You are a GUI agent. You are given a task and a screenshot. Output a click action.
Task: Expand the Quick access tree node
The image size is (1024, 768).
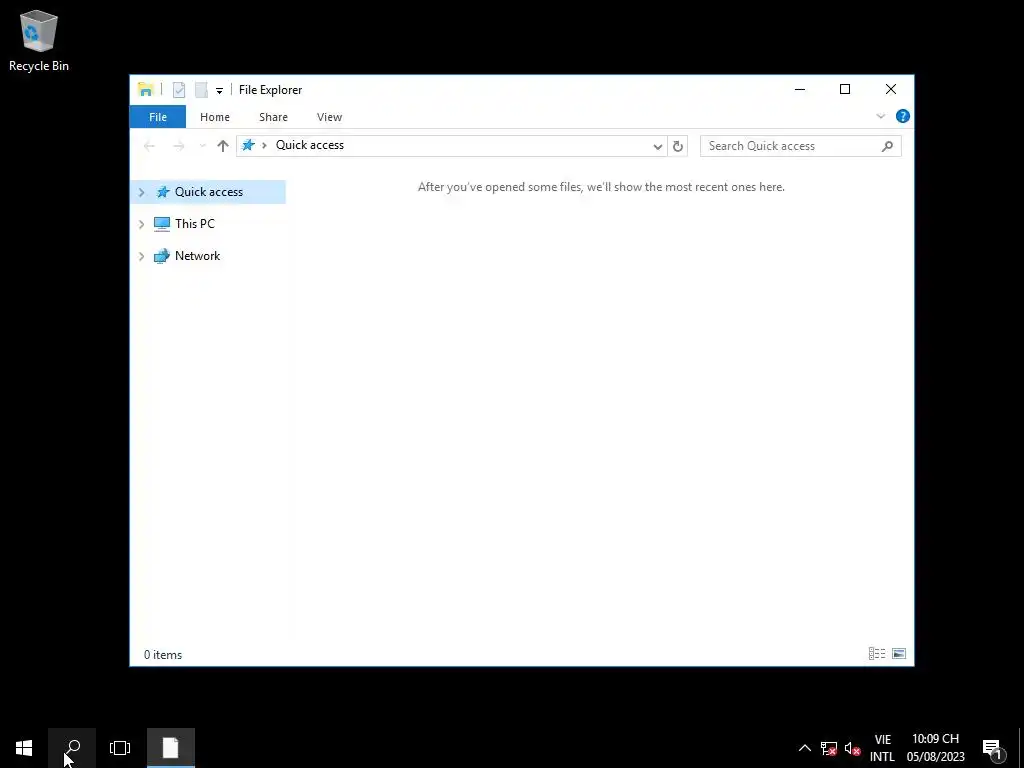pos(141,192)
